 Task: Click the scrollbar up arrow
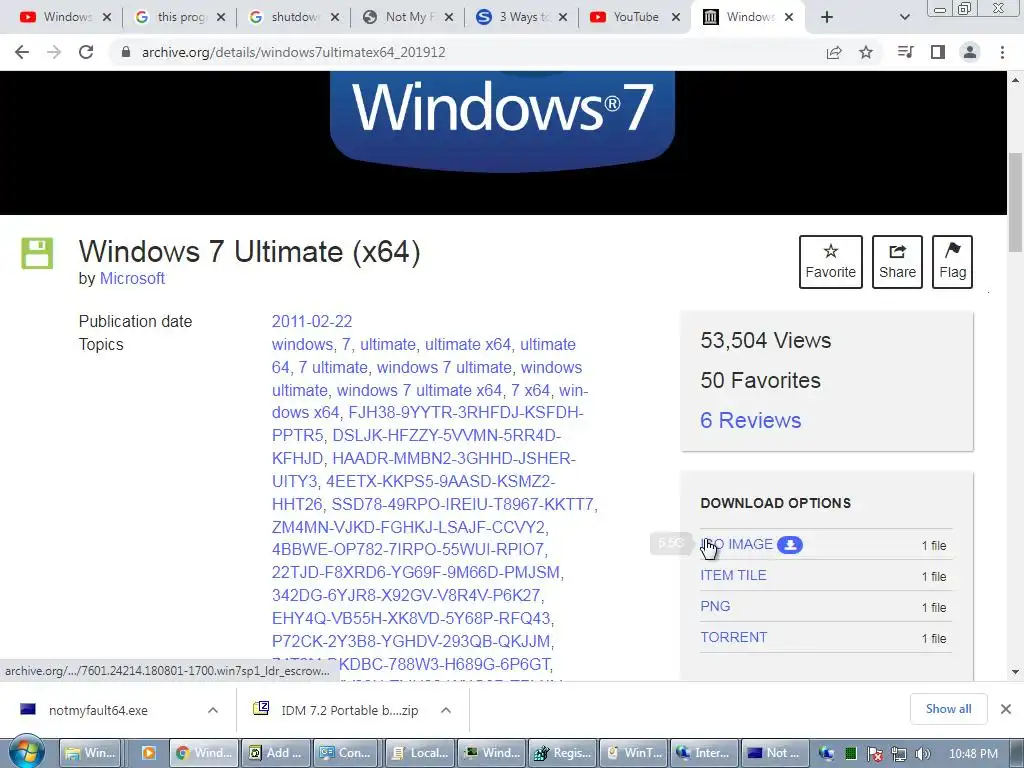pos(1015,80)
